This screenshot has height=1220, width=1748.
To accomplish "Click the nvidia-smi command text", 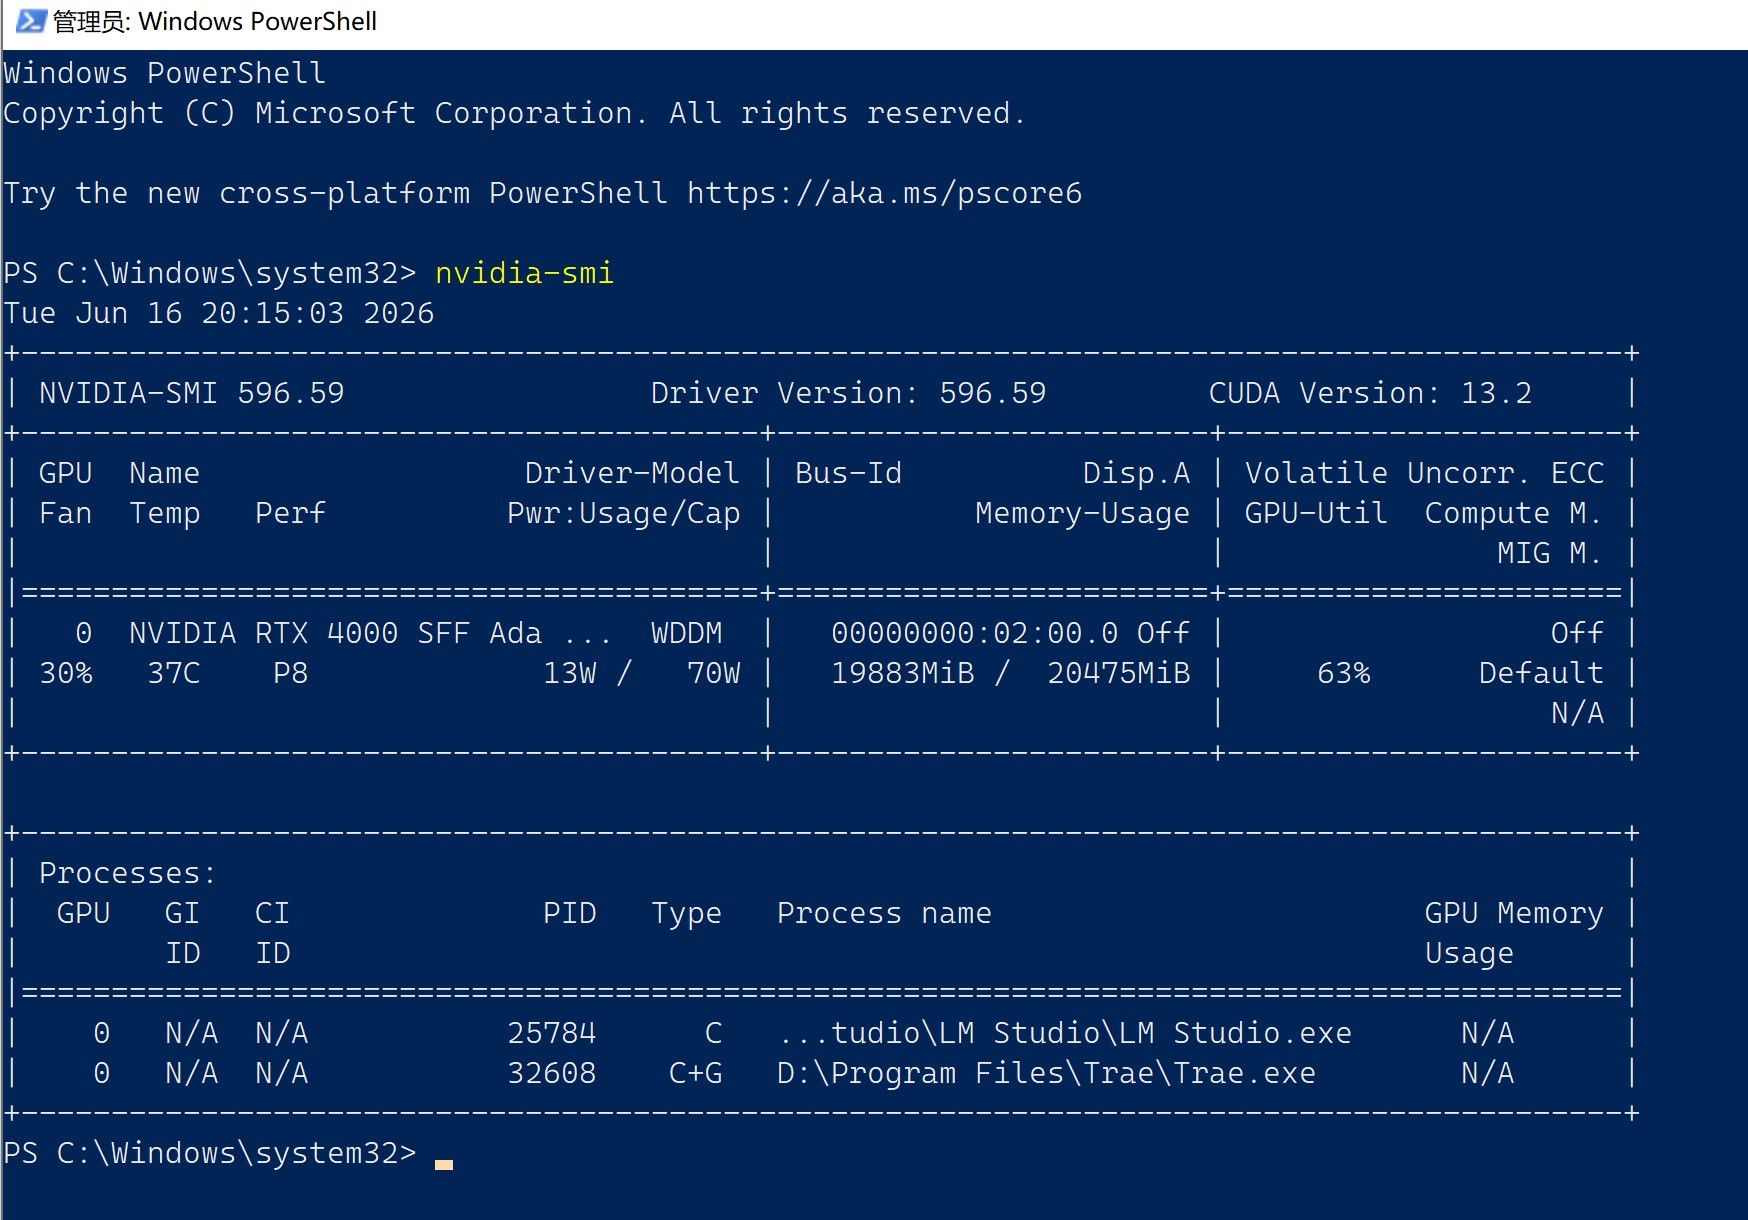I will click(524, 273).
